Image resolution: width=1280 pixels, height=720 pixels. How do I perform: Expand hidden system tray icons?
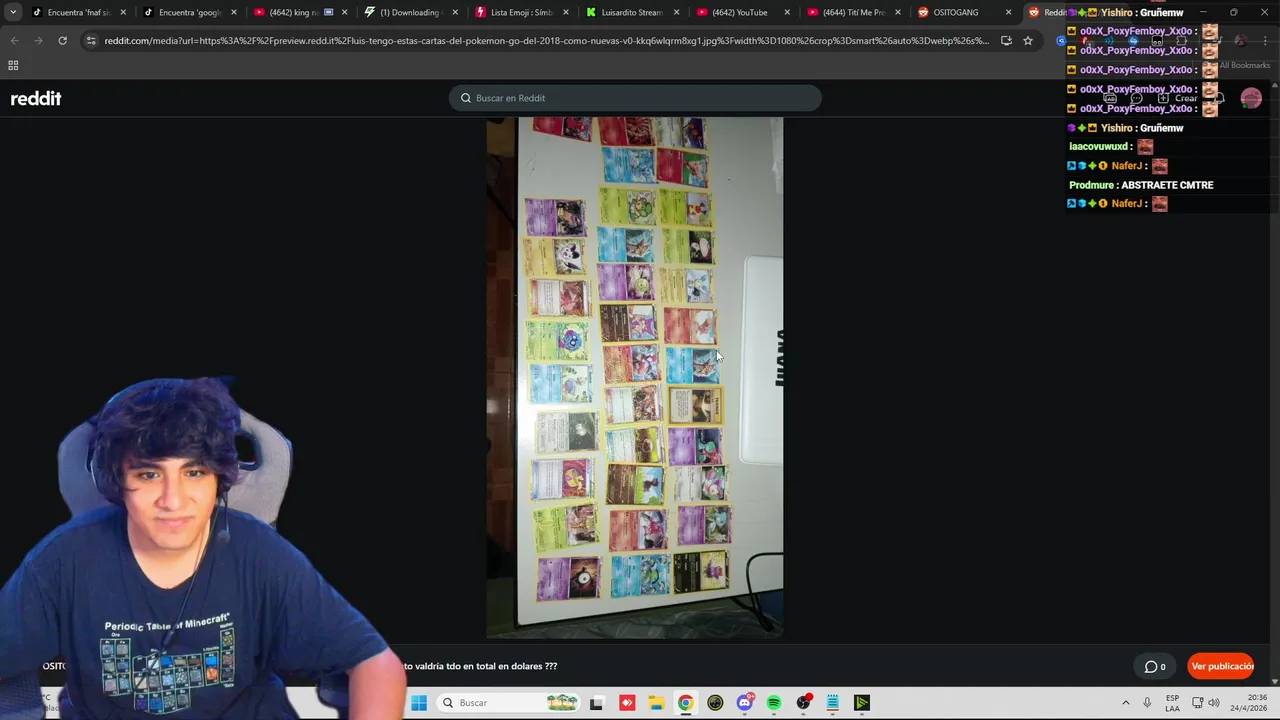1126,703
